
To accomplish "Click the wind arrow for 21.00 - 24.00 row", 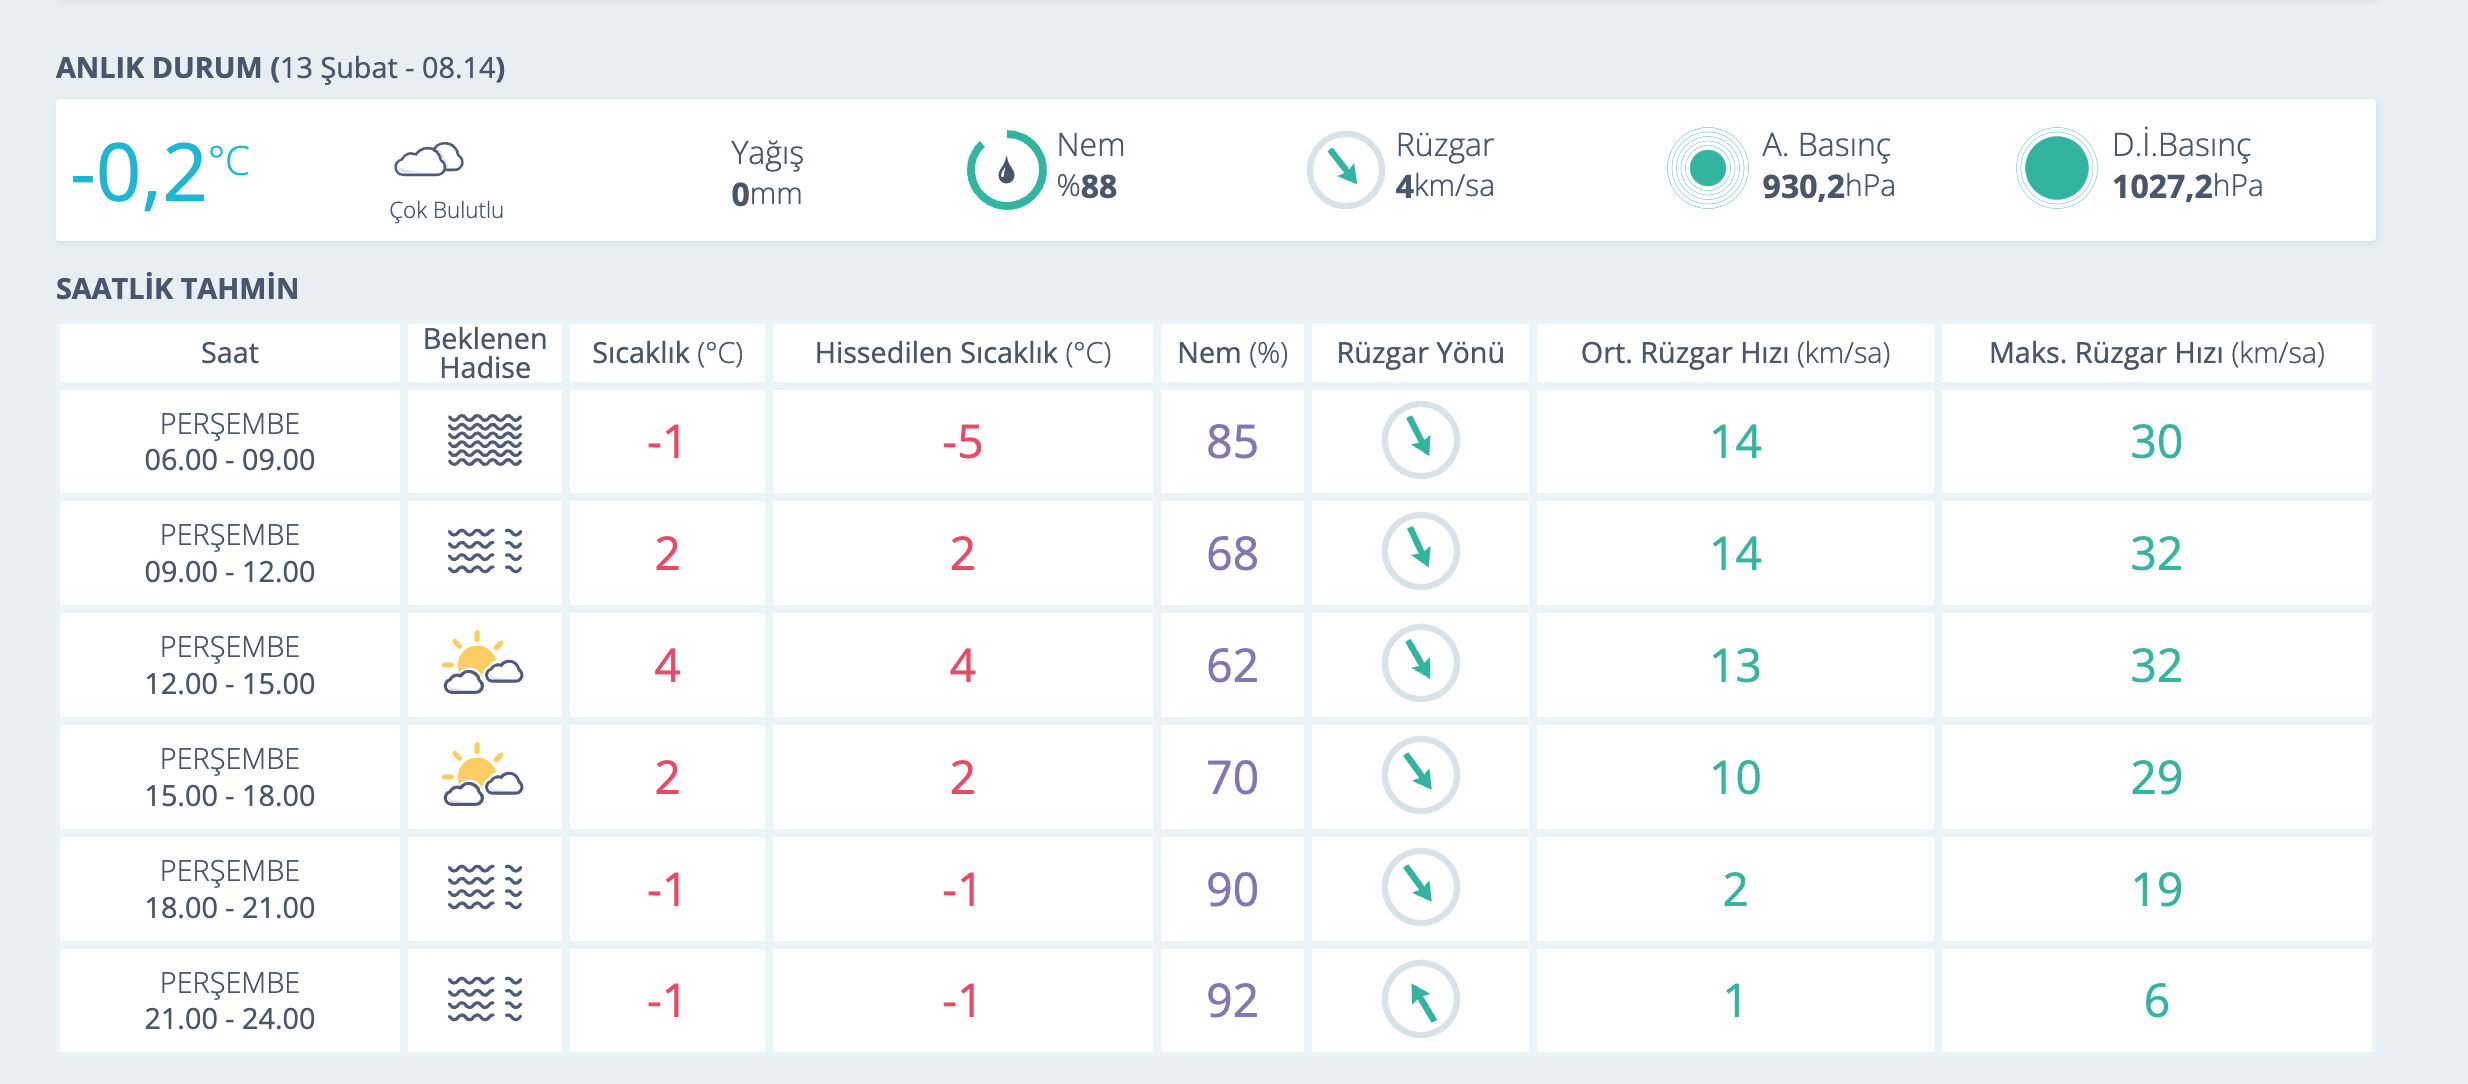I will coord(1420,999).
